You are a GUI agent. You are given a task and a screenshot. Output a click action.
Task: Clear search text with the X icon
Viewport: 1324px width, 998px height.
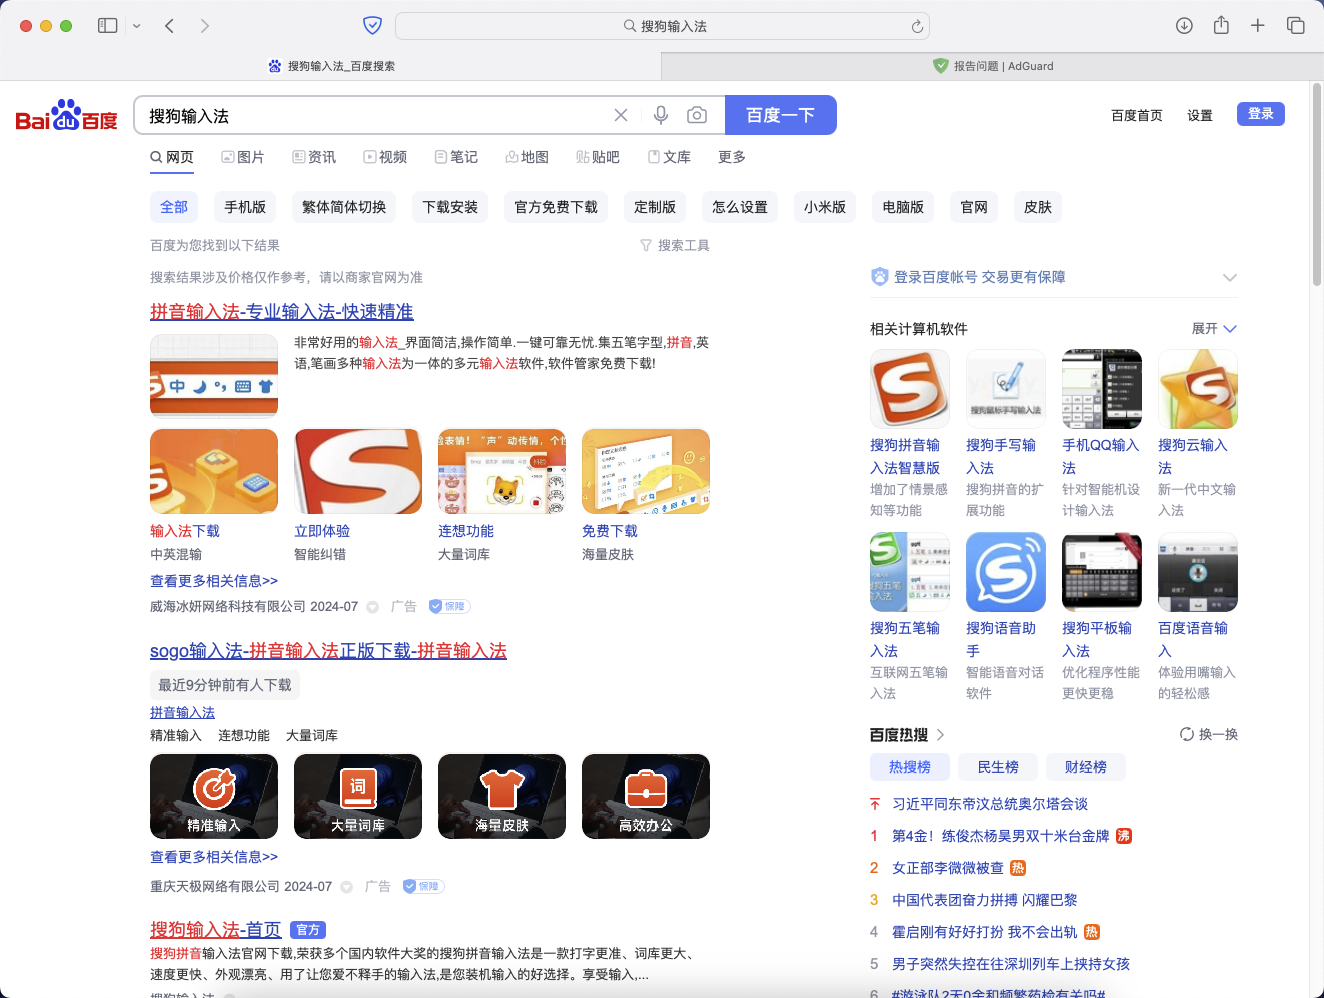pos(621,115)
